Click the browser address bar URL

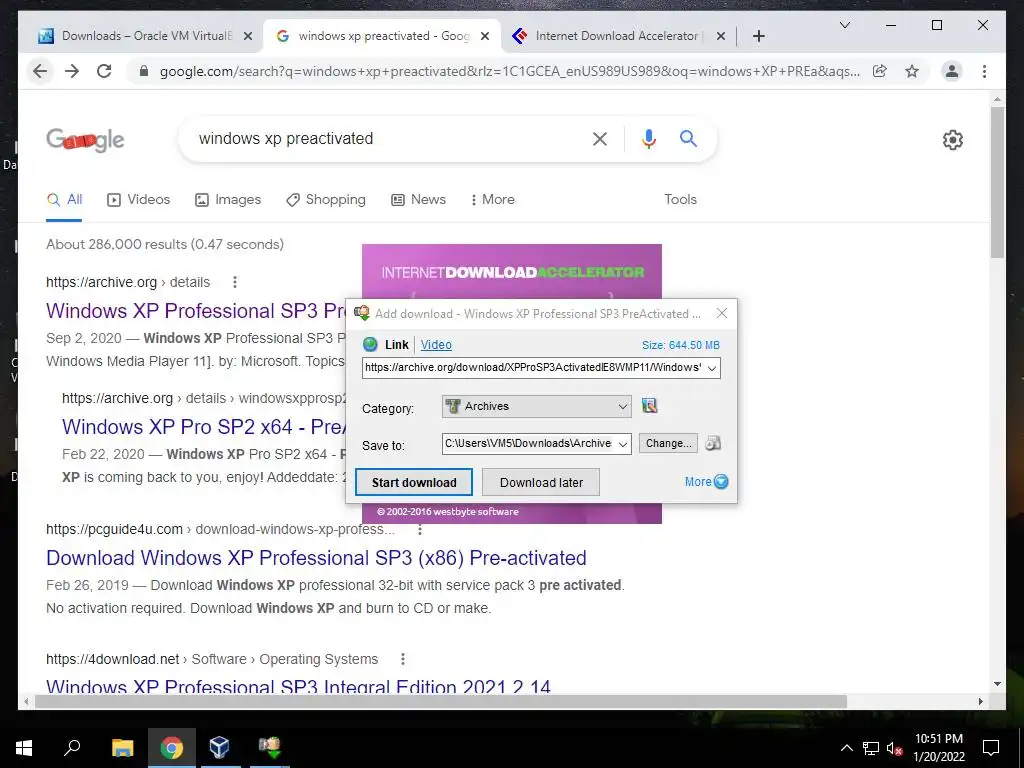tap(509, 71)
